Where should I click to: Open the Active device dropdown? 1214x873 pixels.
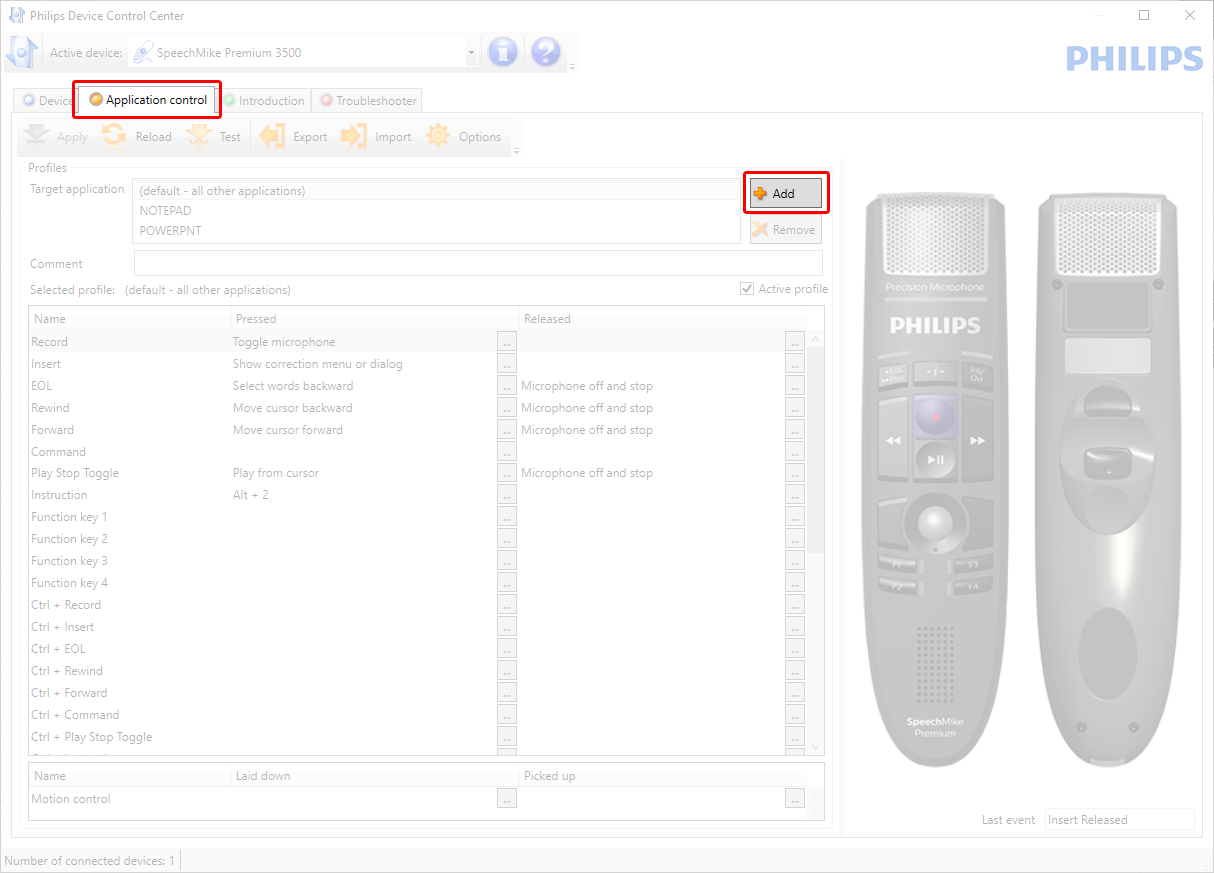coord(471,52)
